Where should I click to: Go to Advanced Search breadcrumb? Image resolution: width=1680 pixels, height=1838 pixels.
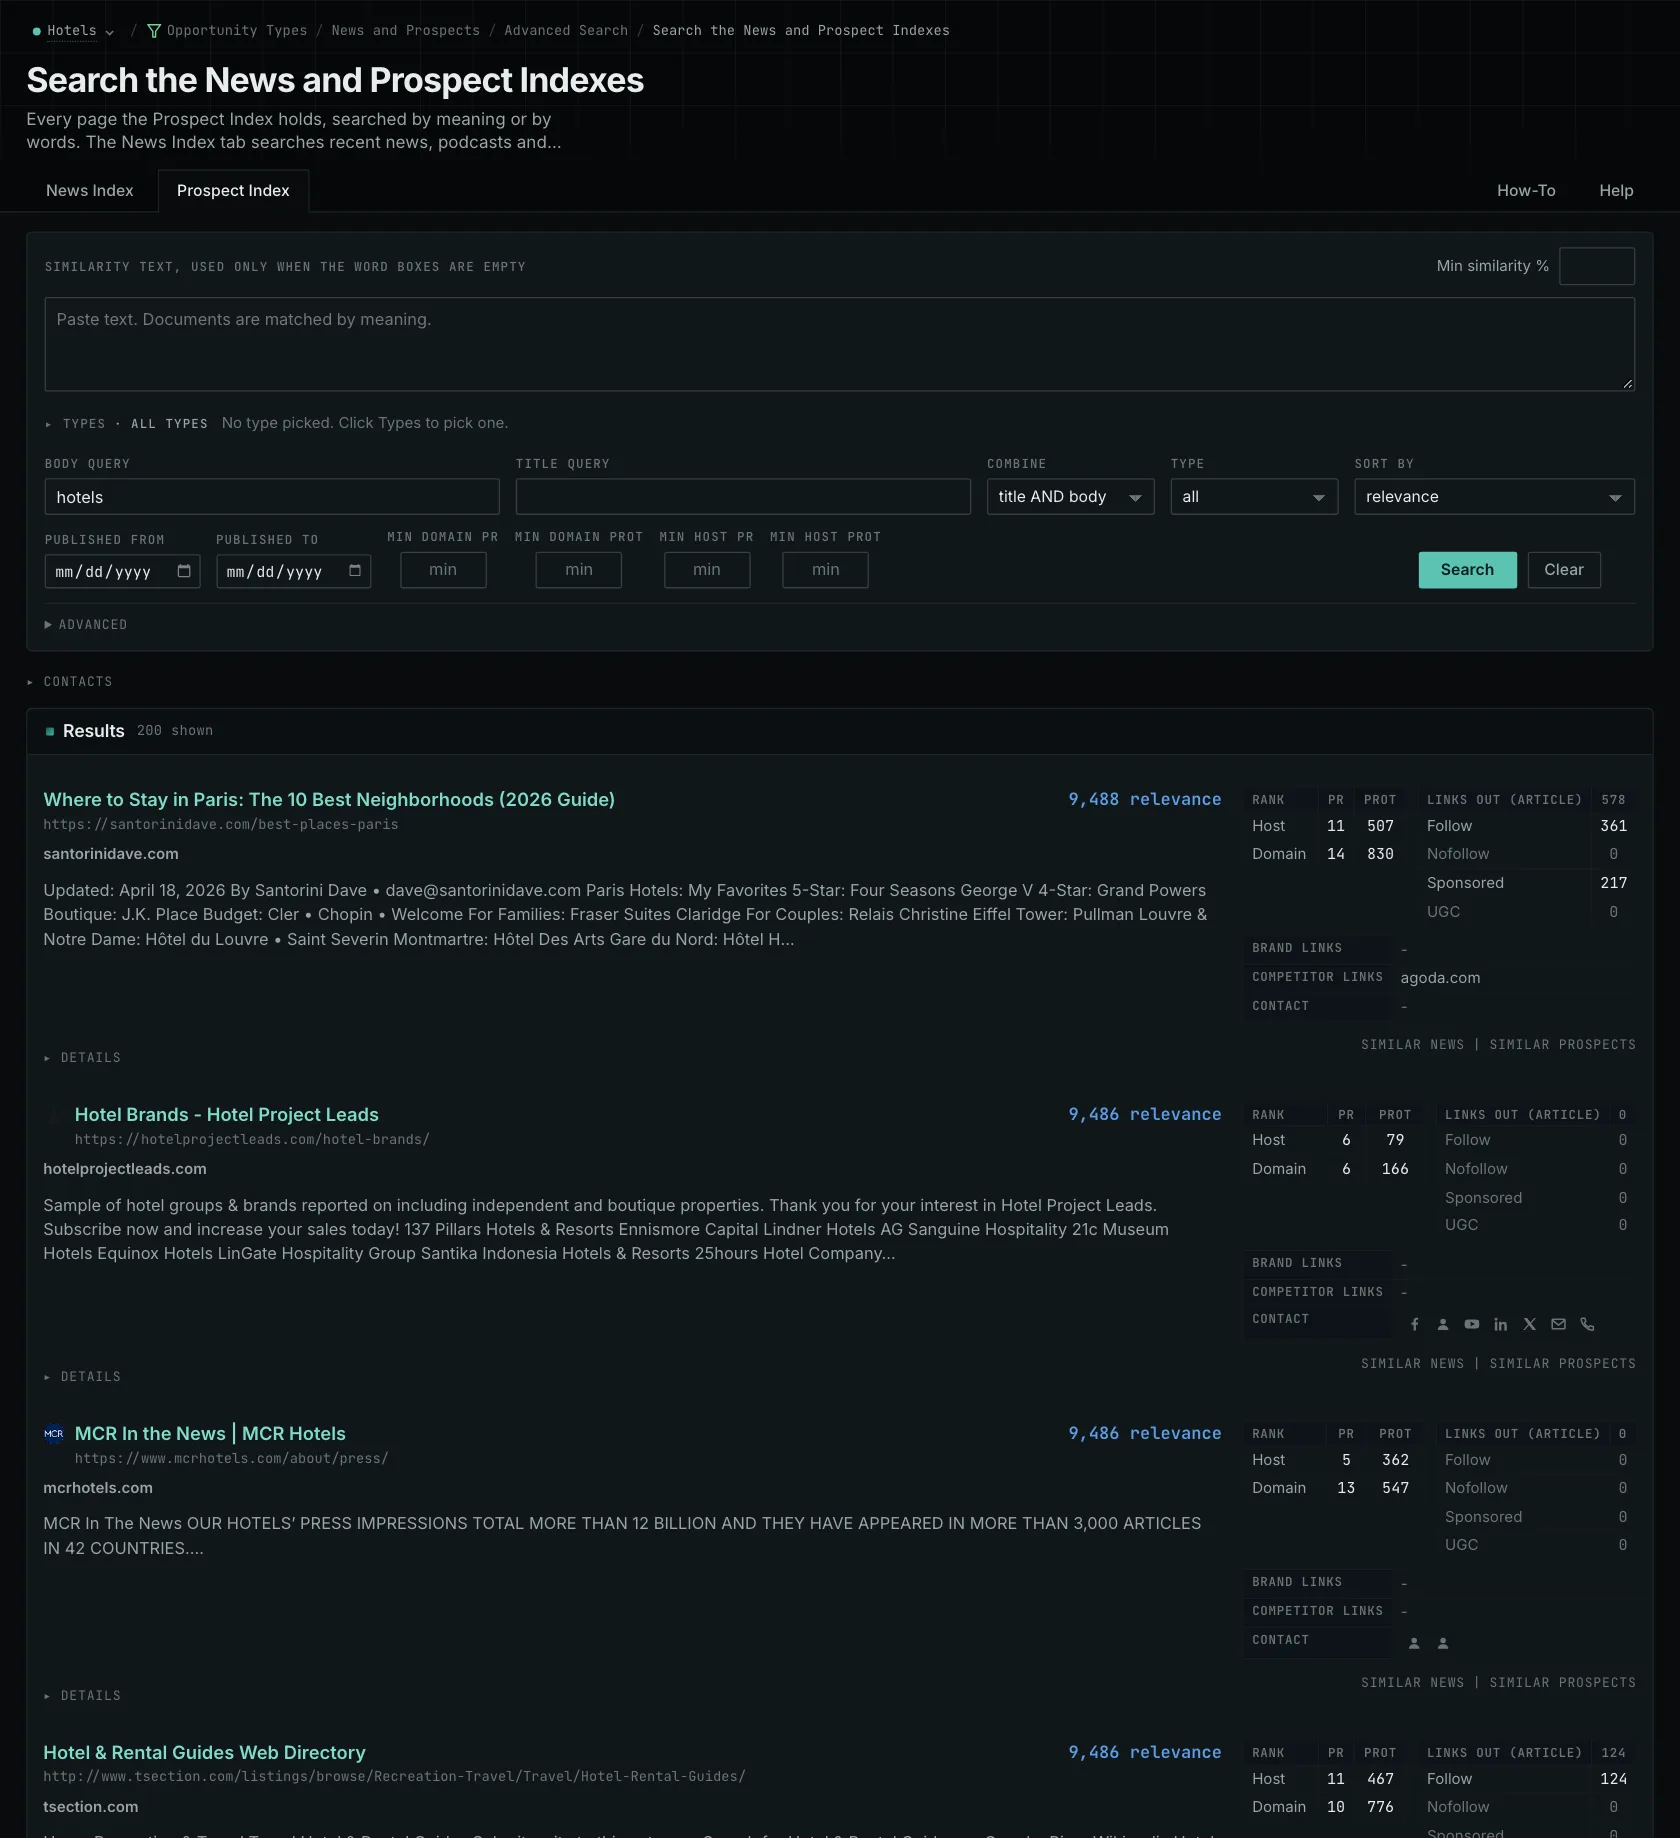click(566, 31)
